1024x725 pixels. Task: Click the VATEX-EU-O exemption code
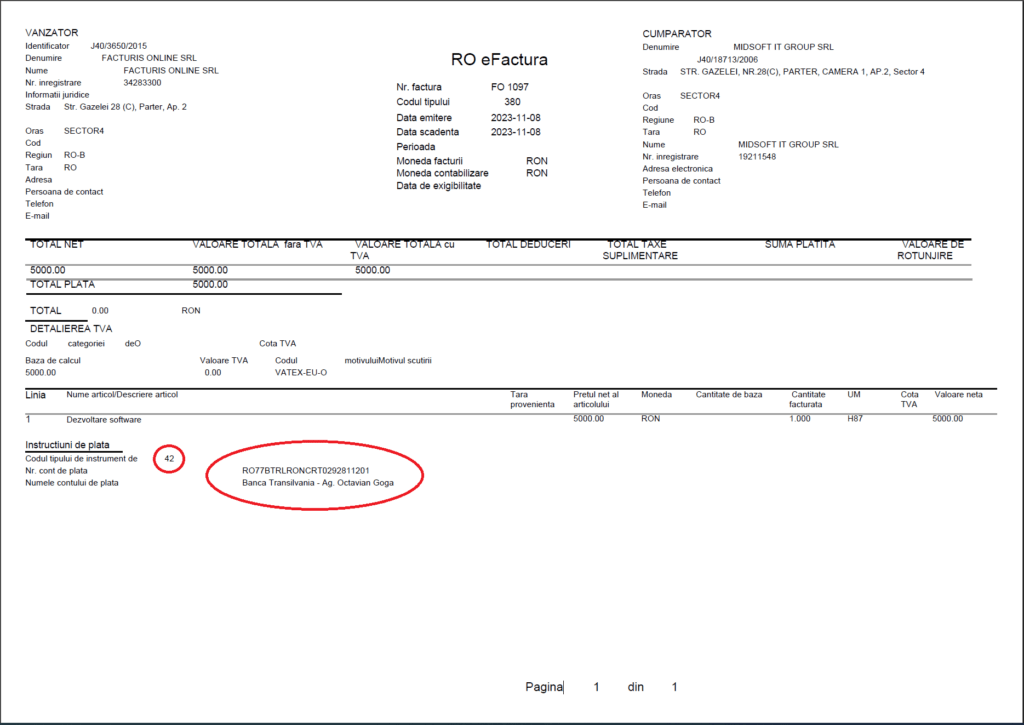[x=301, y=372]
